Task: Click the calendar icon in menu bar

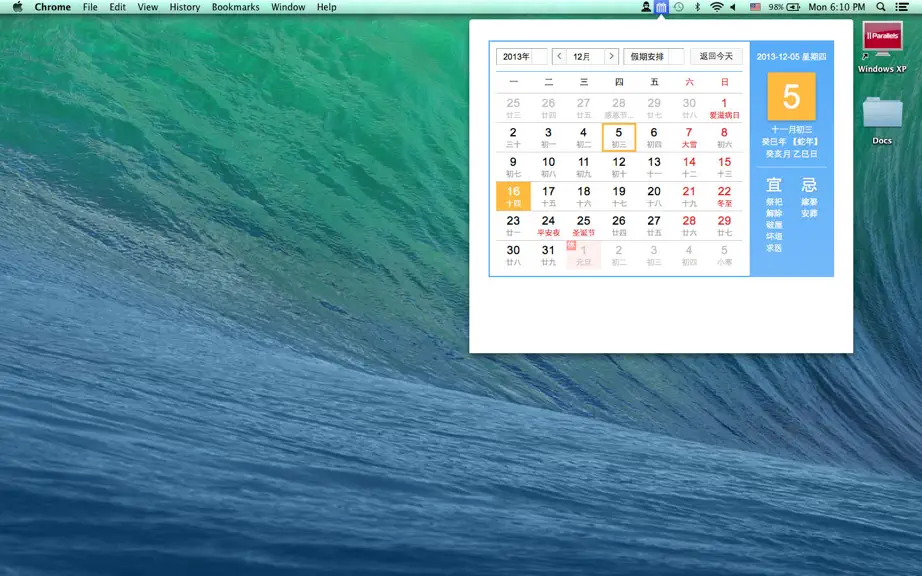Action: pos(662,7)
